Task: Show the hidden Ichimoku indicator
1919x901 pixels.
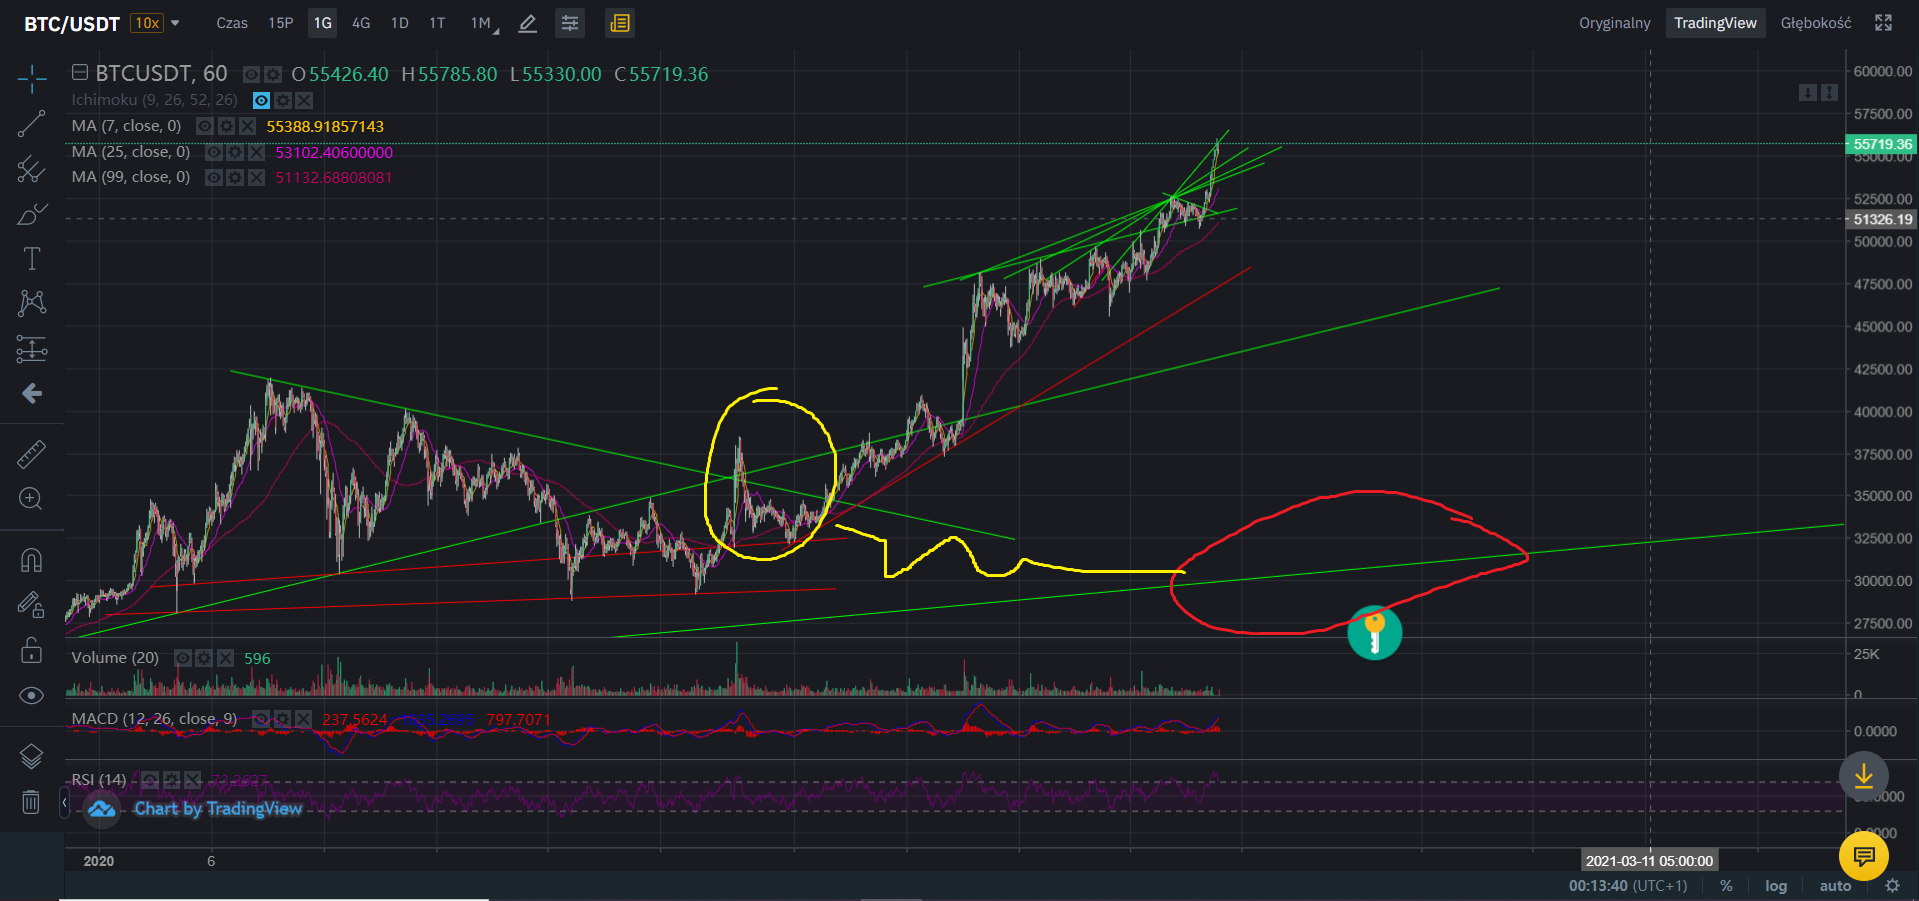Action: (261, 100)
